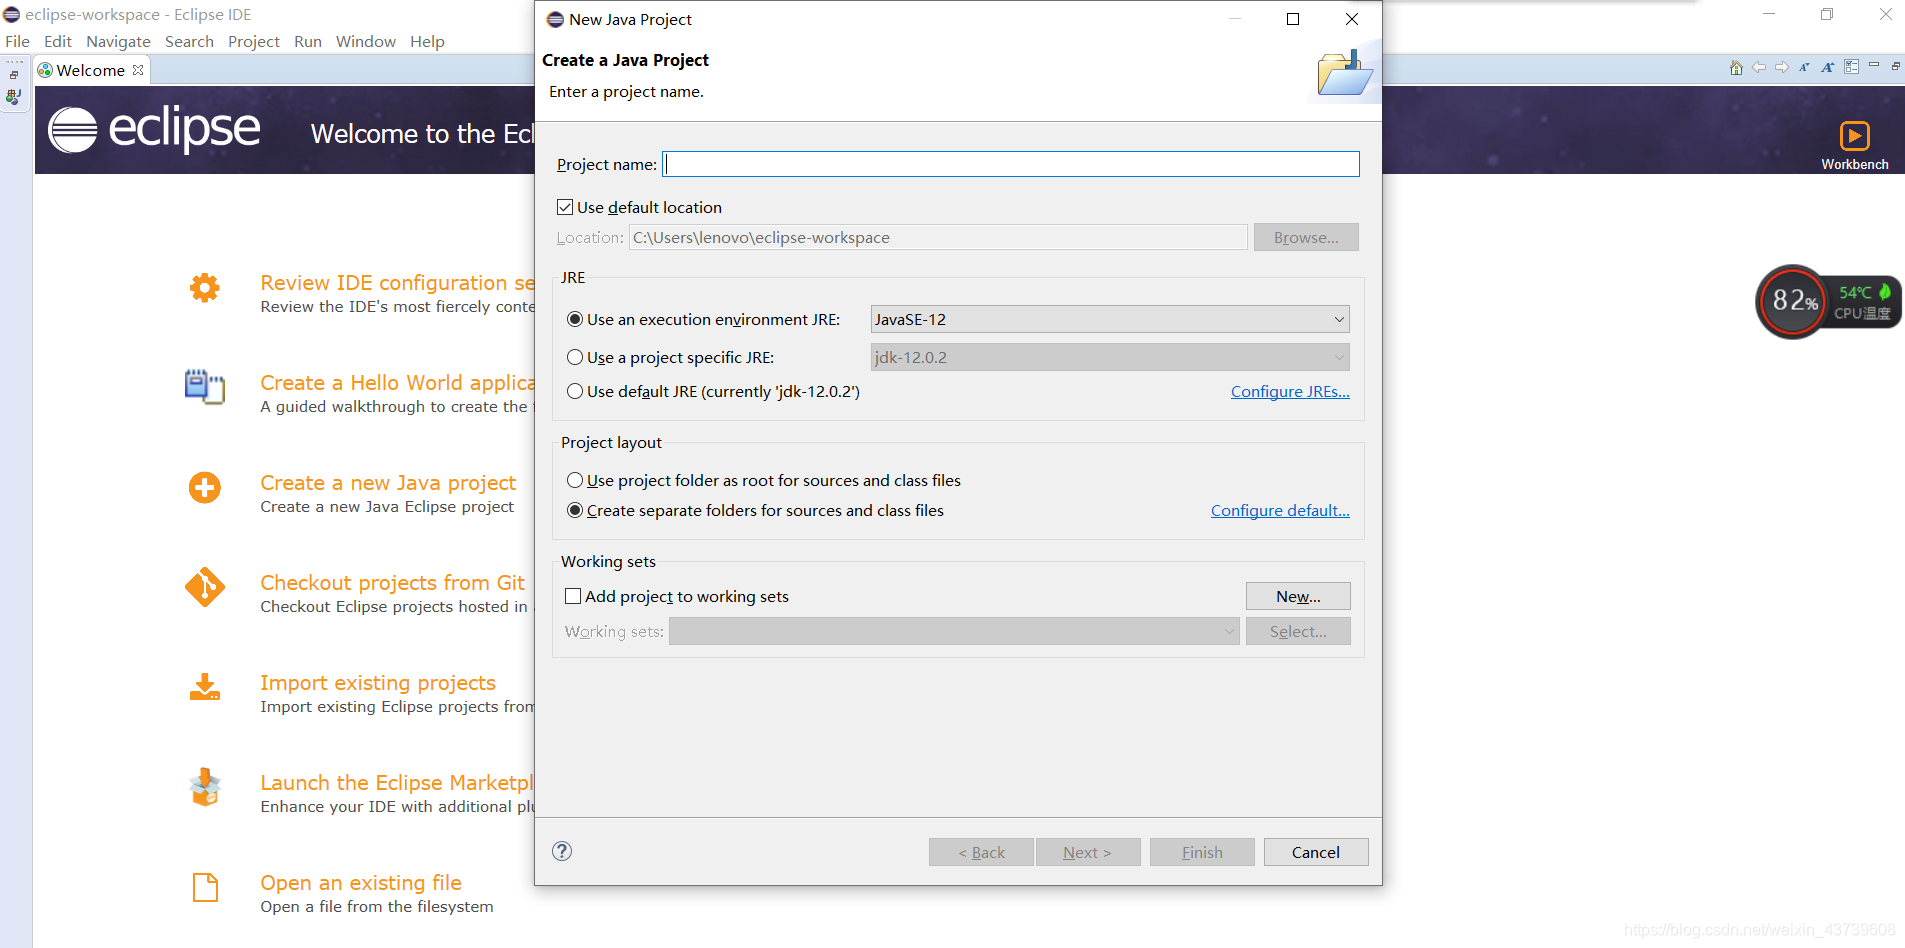Select Create separate folders for sources radio
The image size is (1905, 948).
click(x=575, y=510)
